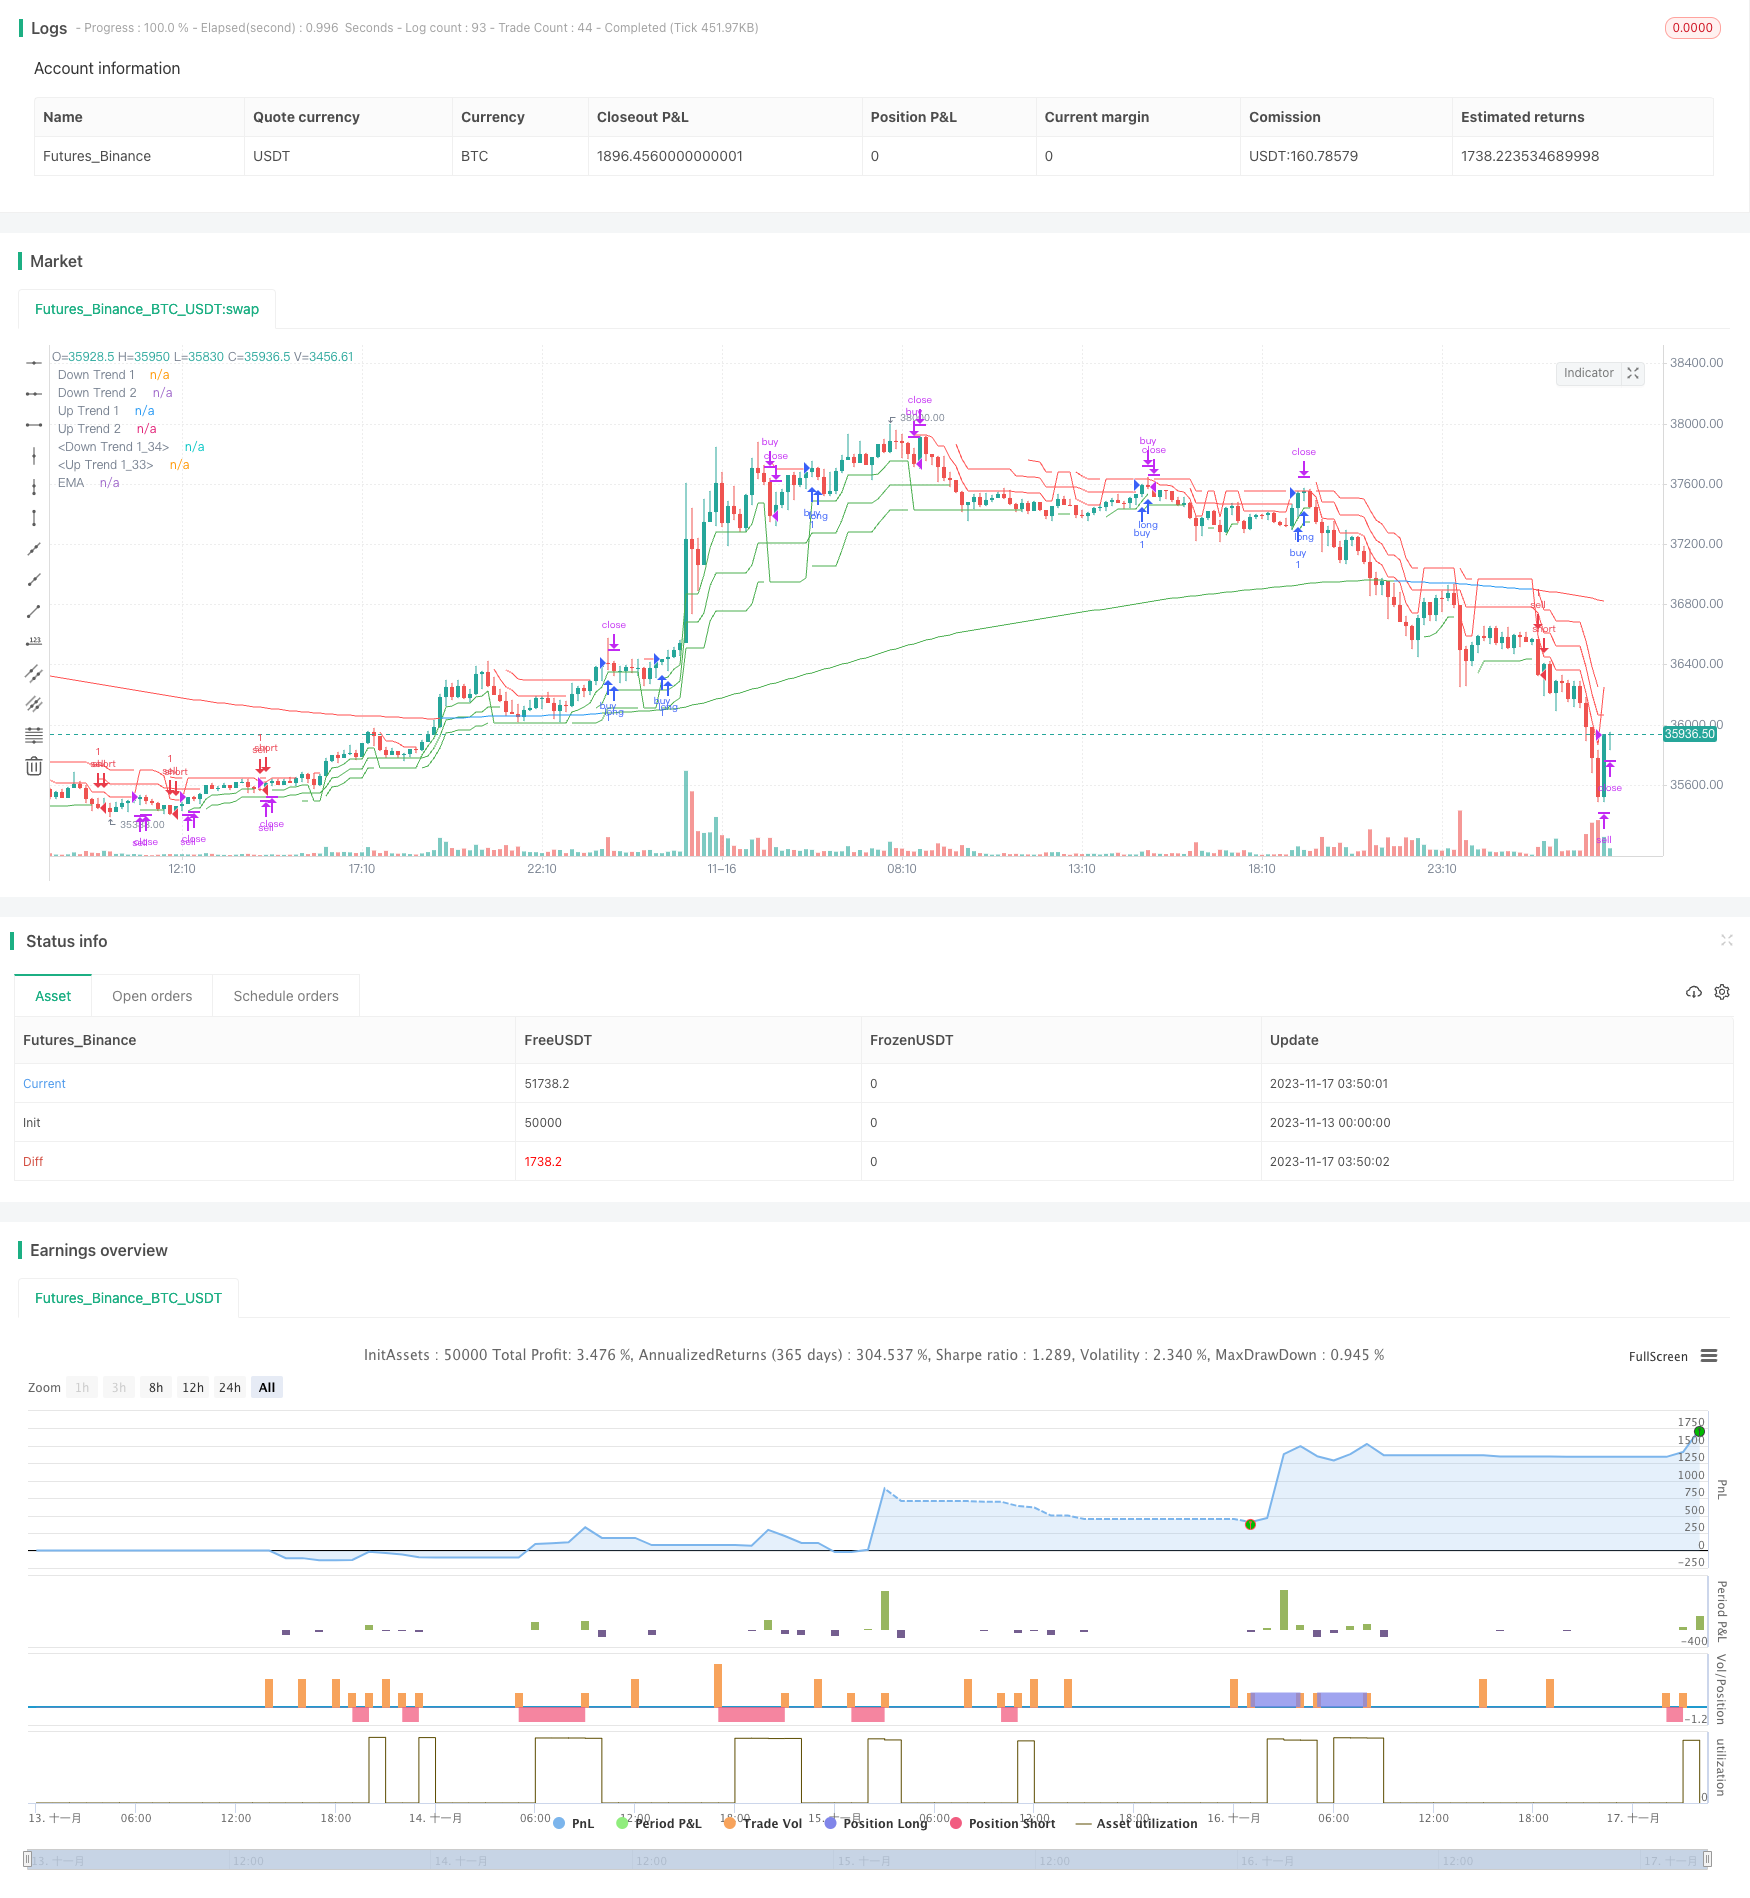The width and height of the screenshot is (1750, 1898).
Task: Open the Futures_Binance_BTC_USDT:swap market tab
Action: tap(147, 309)
